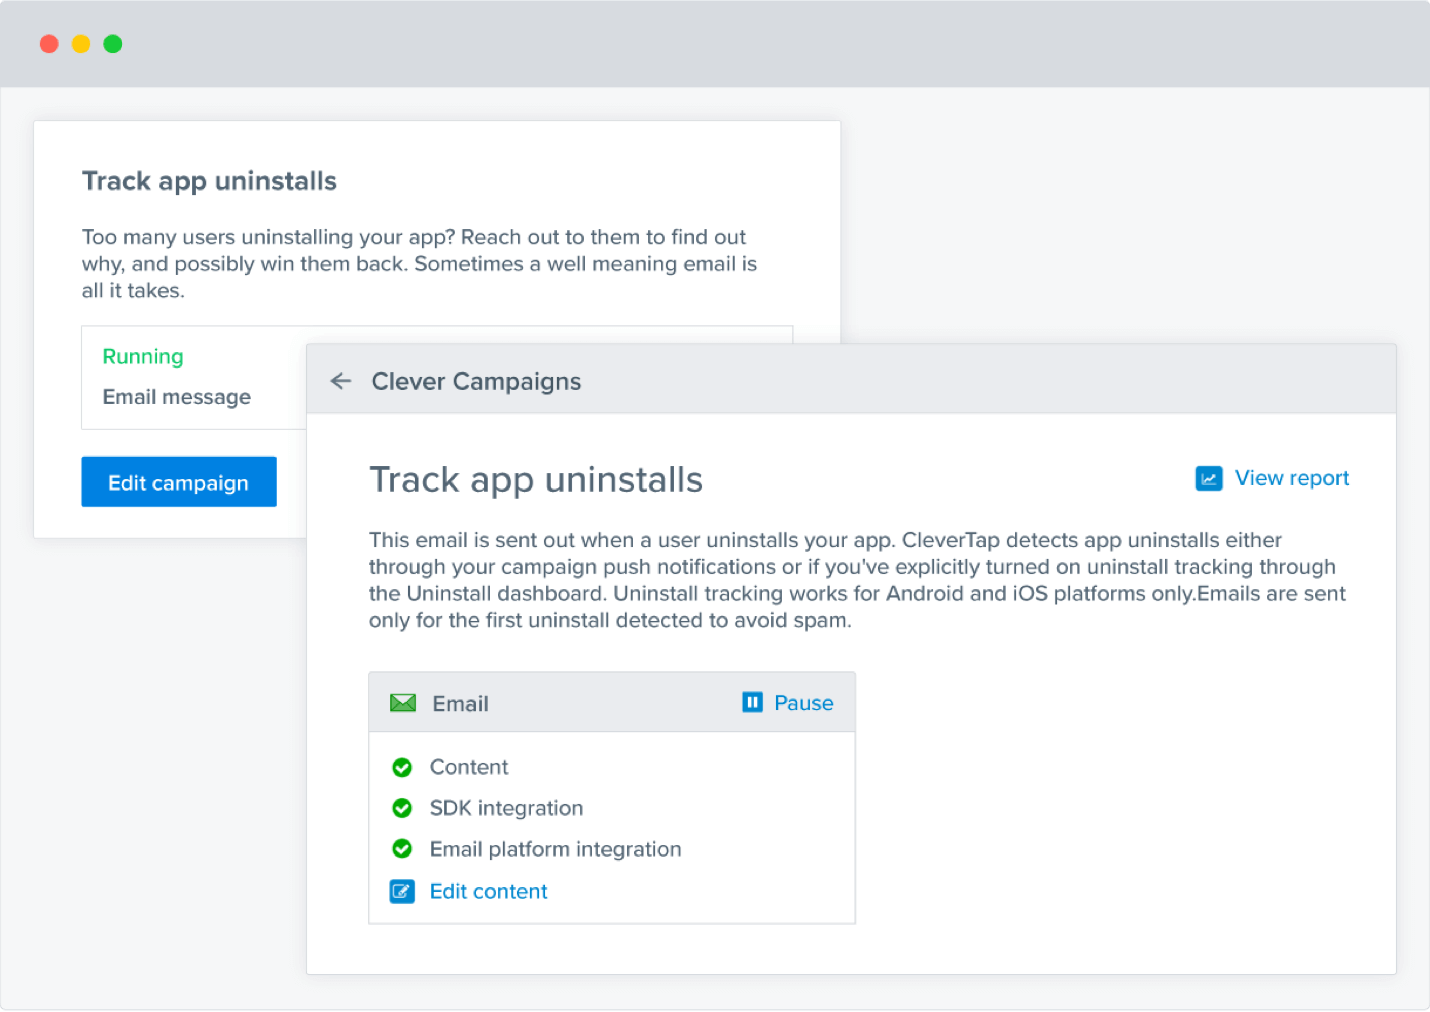Click the checkmark icon beside SDK integration
The image size is (1430, 1012).
pos(402,808)
